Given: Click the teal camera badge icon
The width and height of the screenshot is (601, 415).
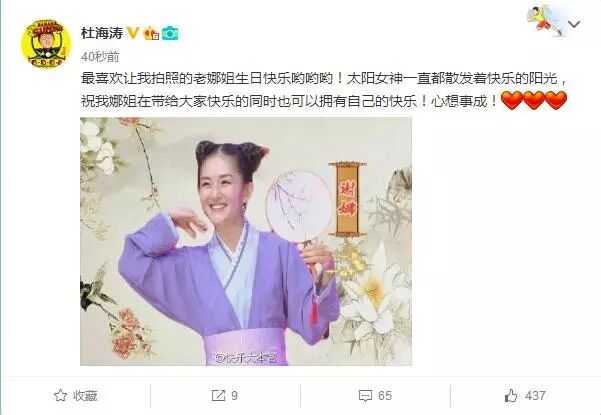Looking at the screenshot, I should (170, 33).
